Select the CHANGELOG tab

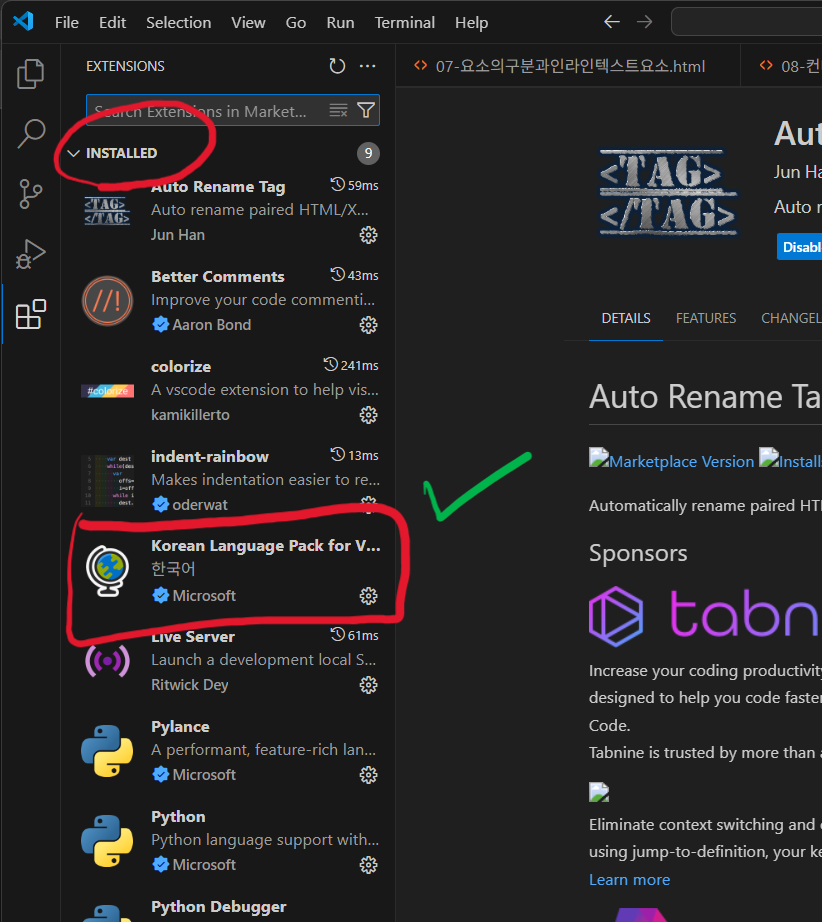[791, 318]
